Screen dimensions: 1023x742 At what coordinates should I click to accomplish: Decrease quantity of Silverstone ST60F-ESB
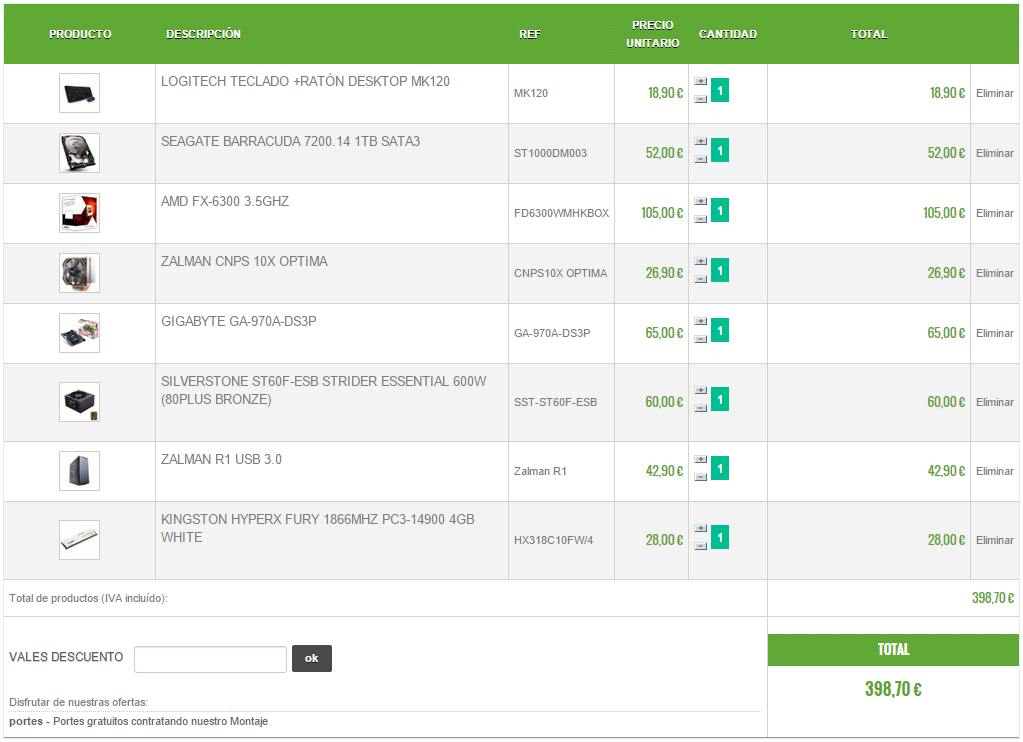pyautogui.click(x=701, y=409)
